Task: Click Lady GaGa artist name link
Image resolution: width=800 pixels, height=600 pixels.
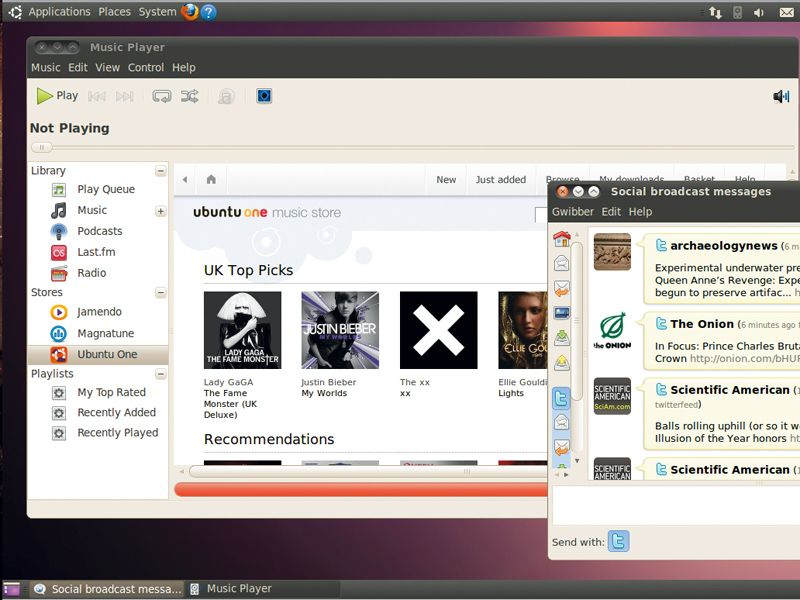Action: click(x=228, y=382)
